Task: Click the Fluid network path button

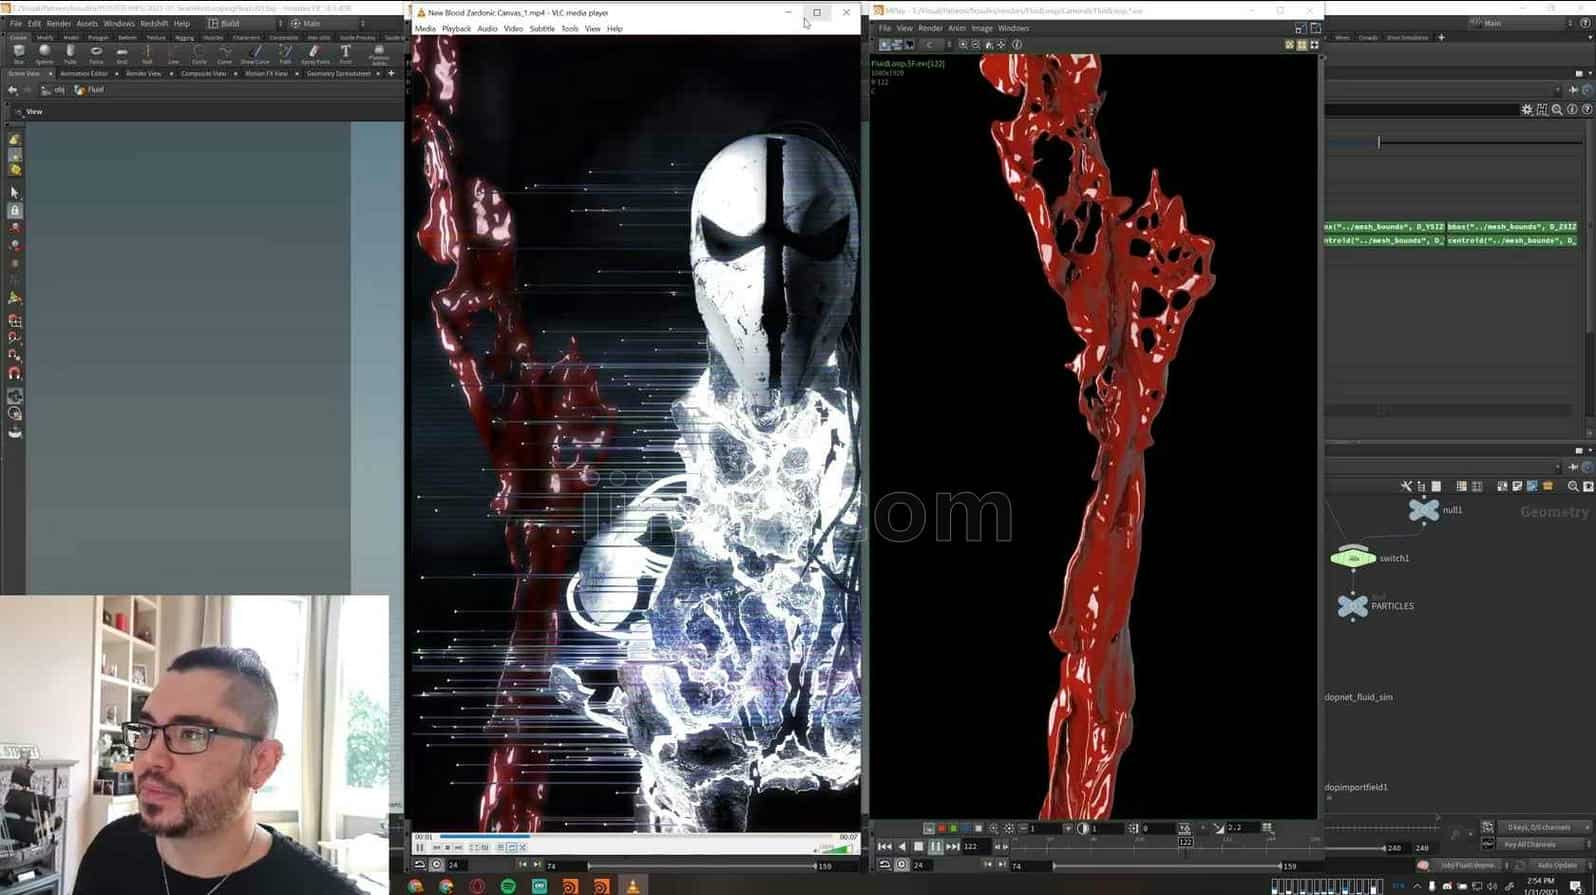Action: click(x=89, y=90)
